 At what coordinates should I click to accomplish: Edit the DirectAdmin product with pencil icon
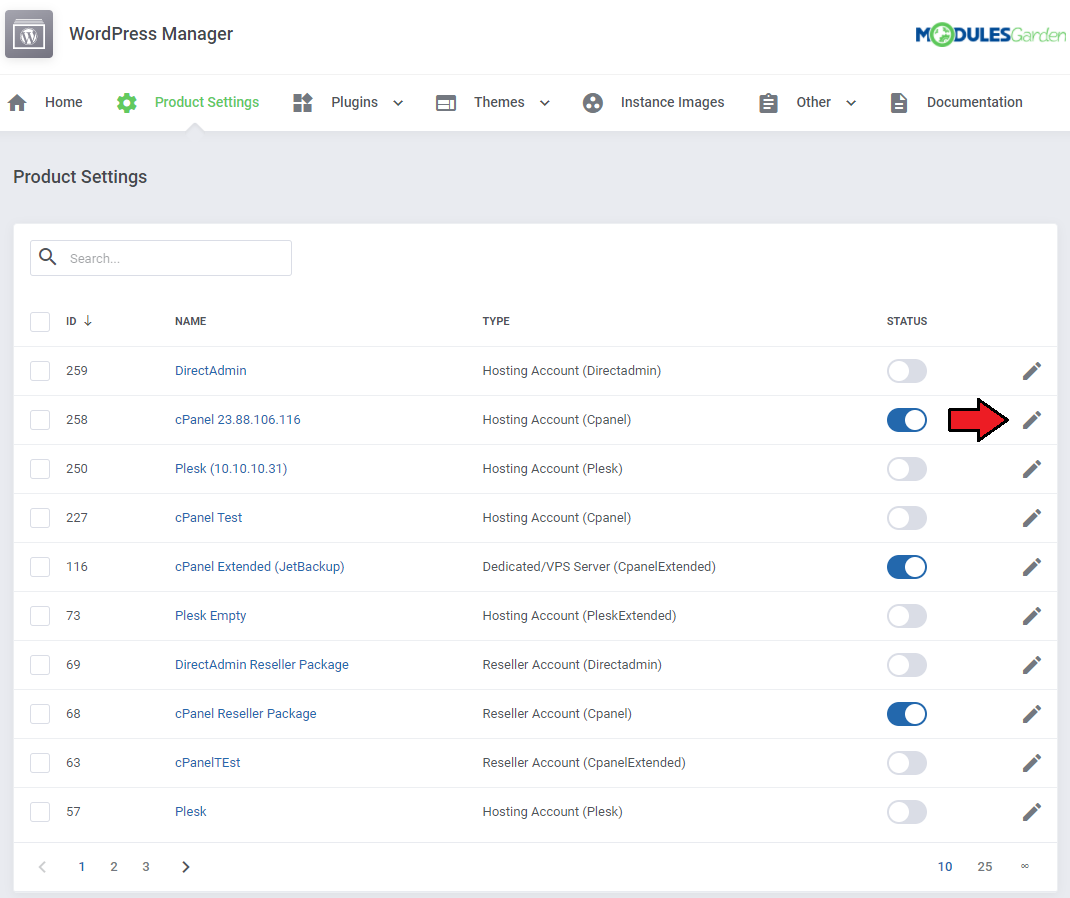1032,371
